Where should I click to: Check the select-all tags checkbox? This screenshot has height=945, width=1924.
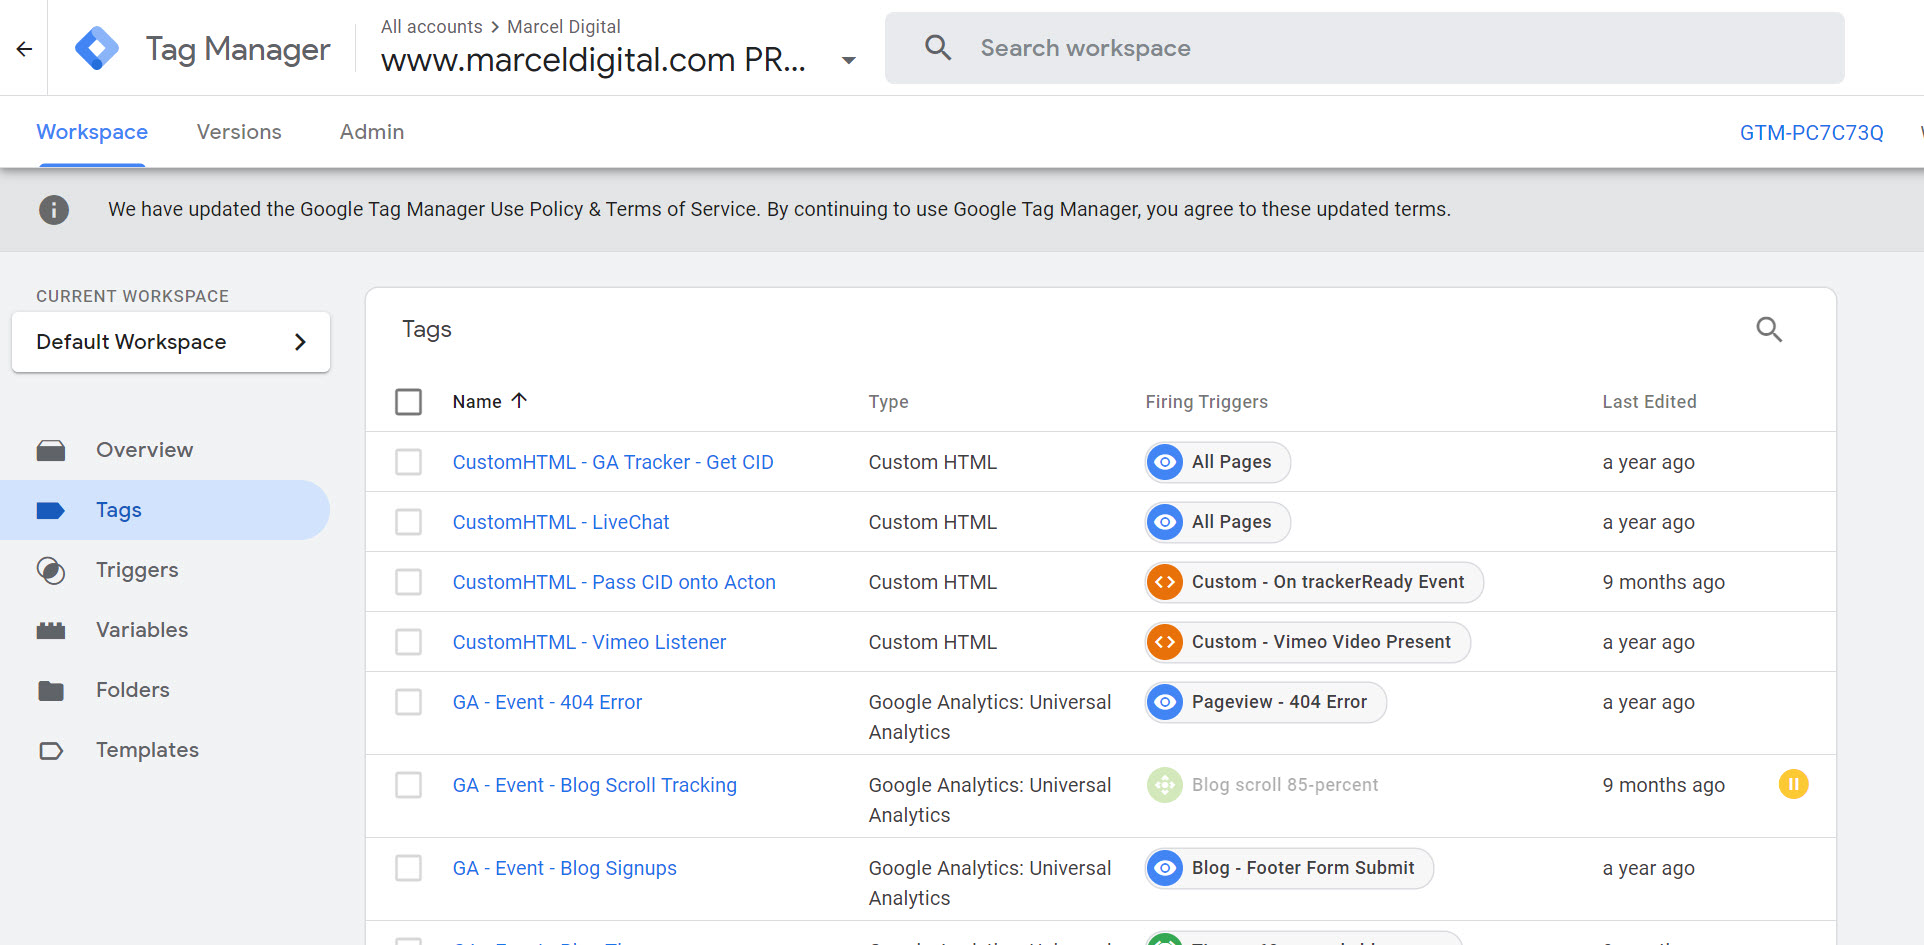[408, 402]
